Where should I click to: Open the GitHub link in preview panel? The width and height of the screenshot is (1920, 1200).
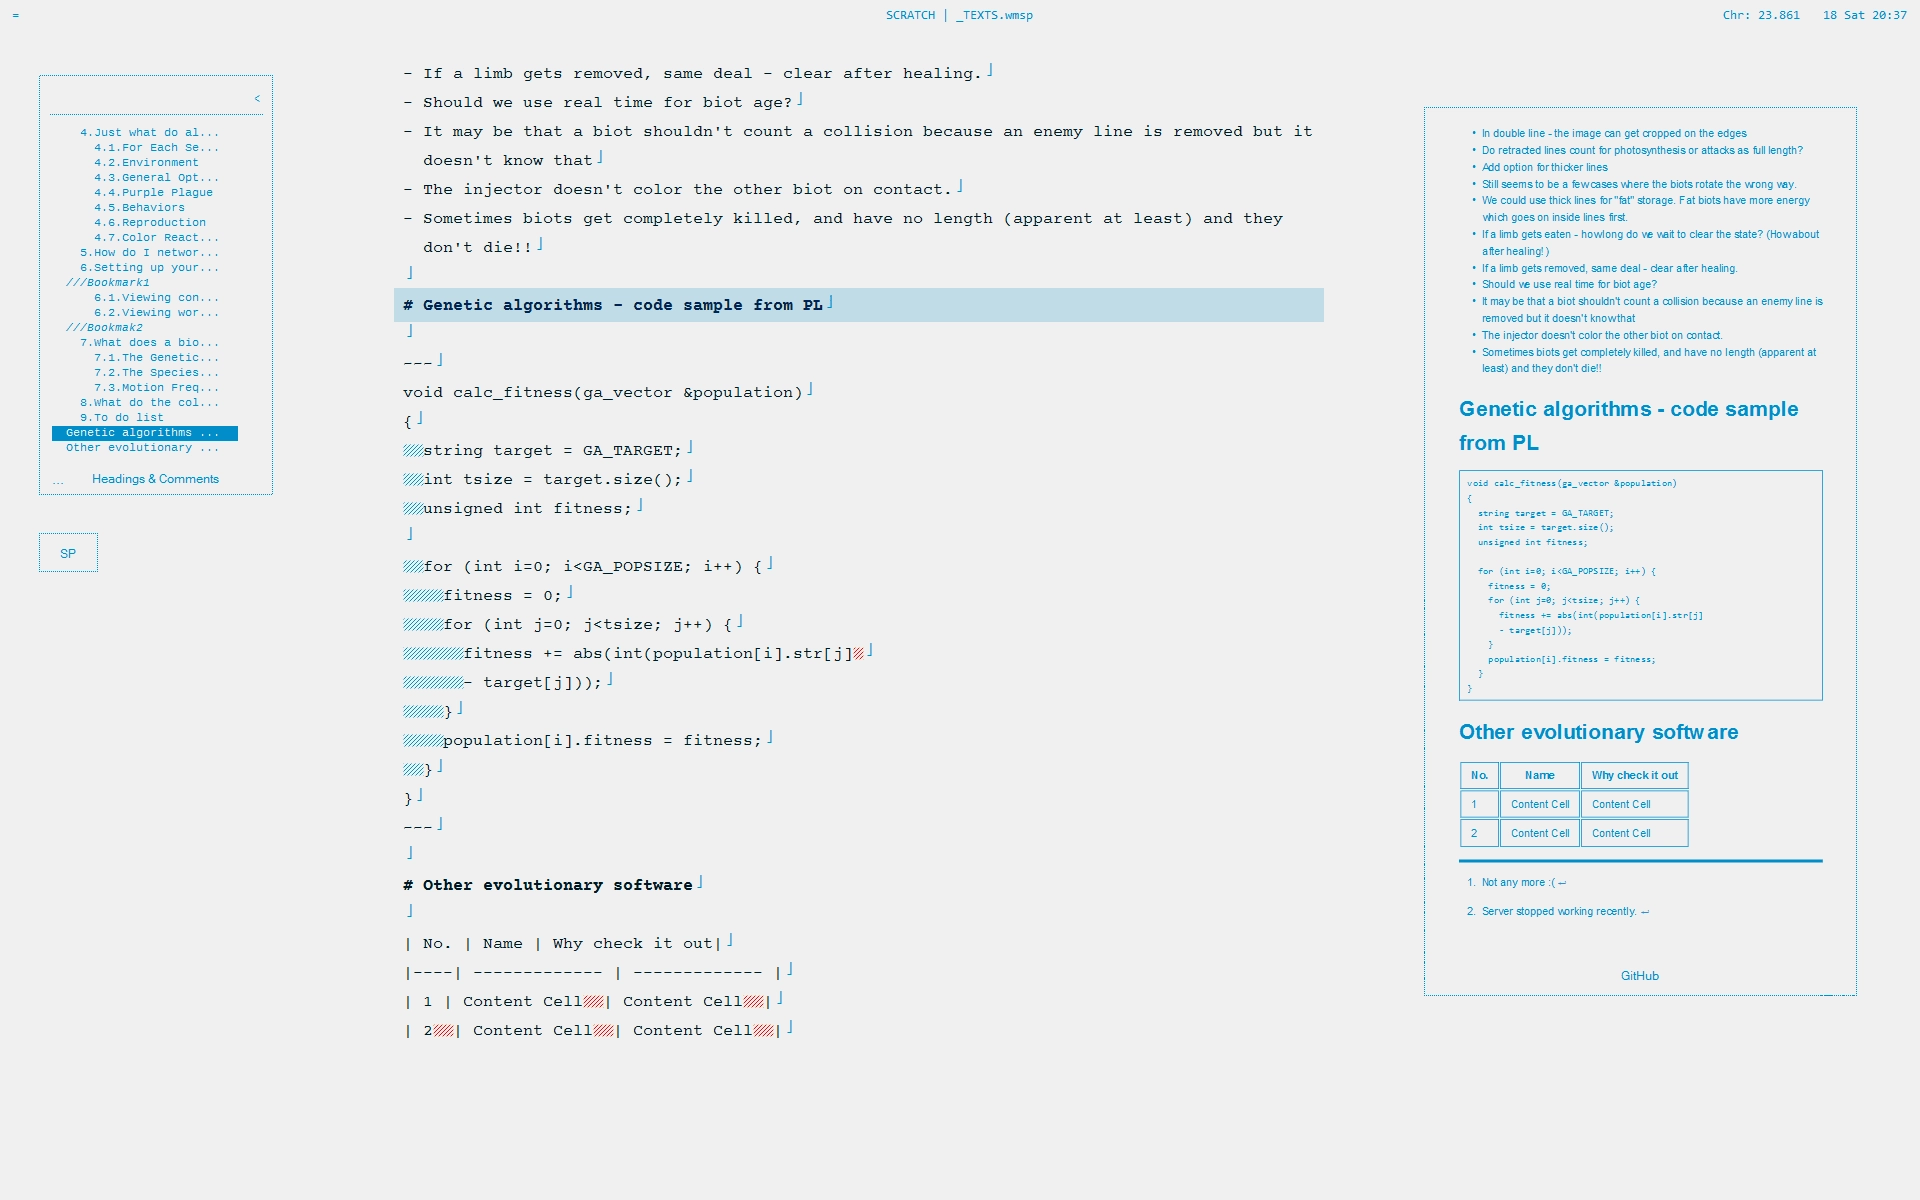point(1639,975)
